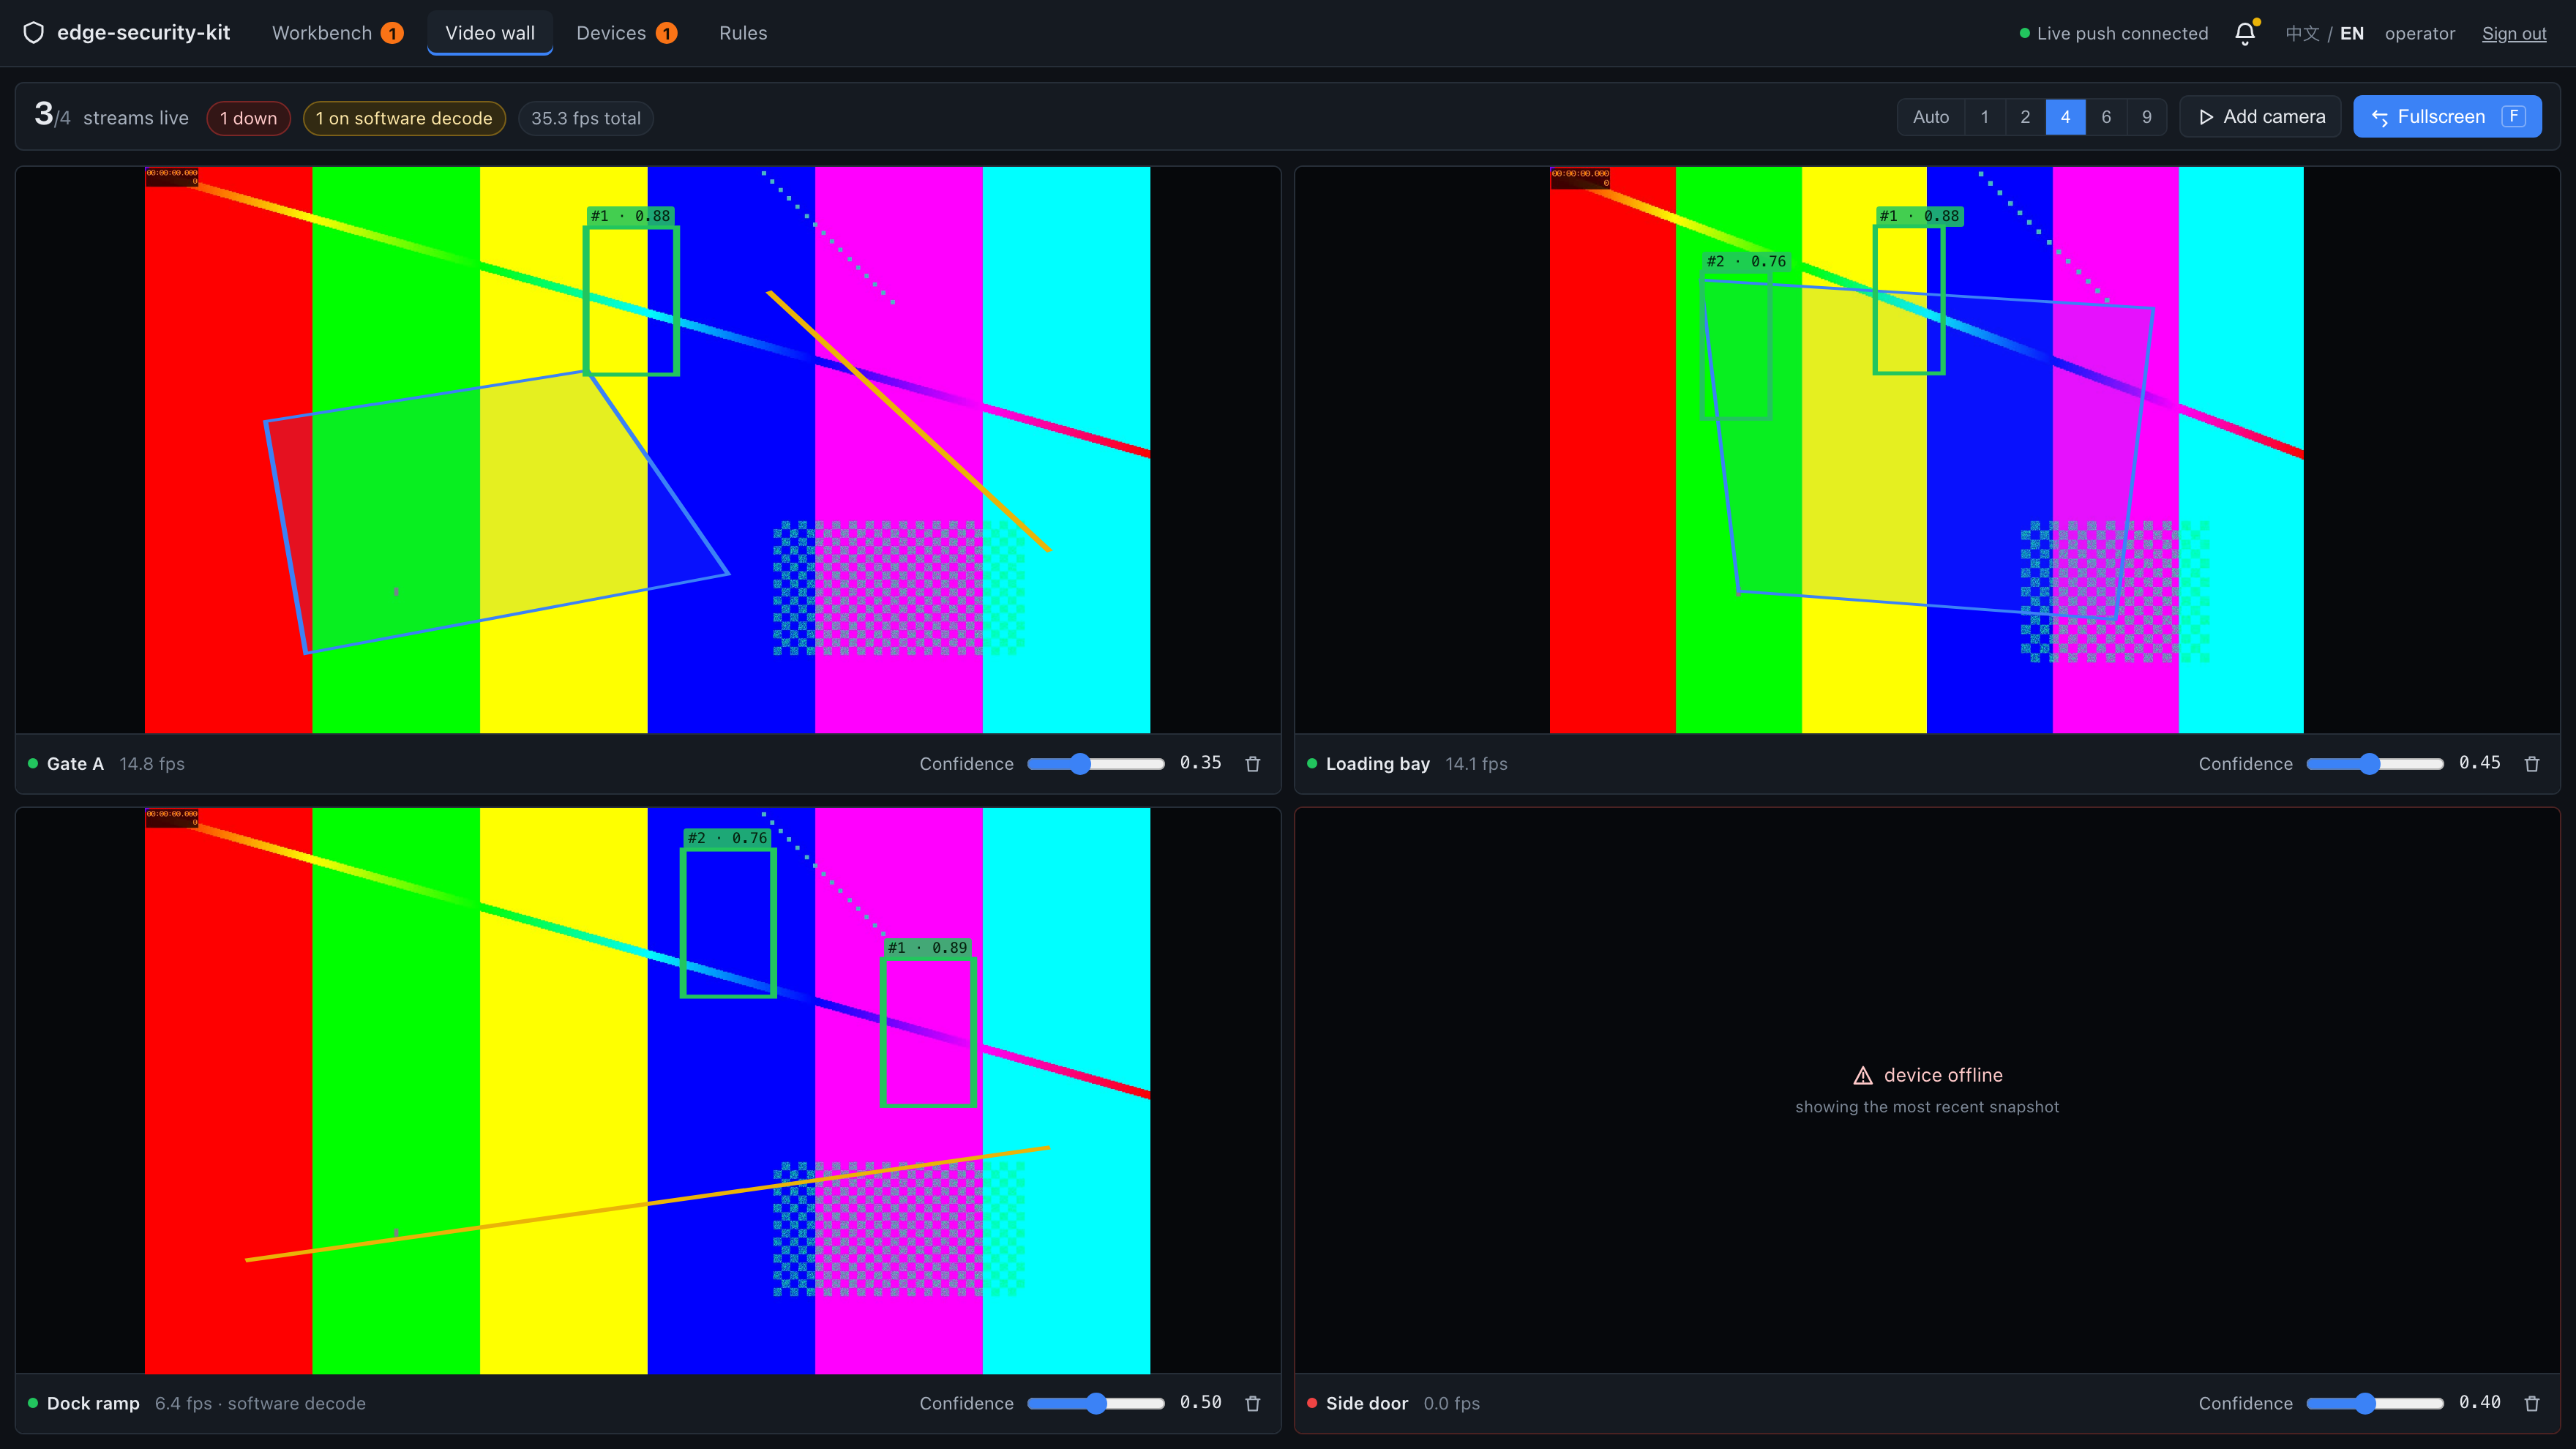Open the Workbench tab

[x=337, y=33]
